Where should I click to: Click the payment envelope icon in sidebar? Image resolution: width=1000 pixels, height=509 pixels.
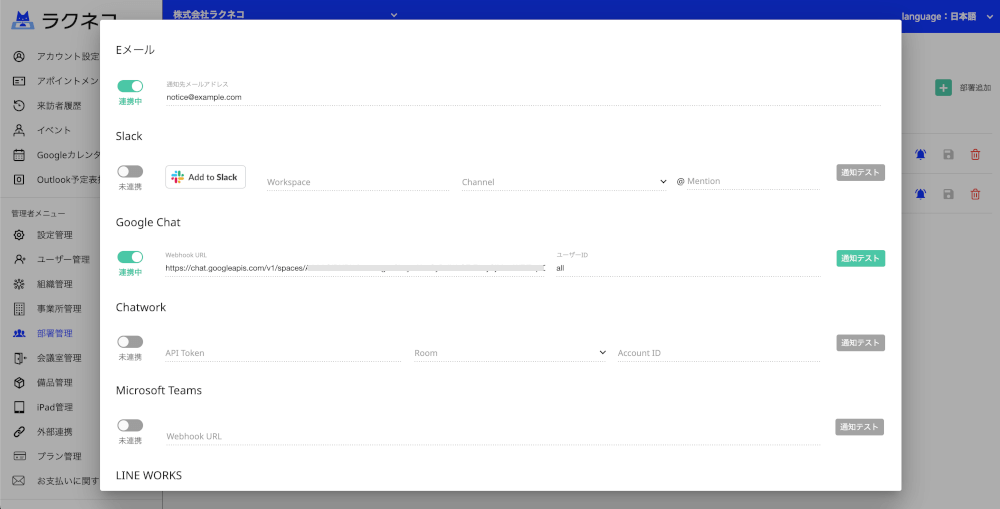click(18, 480)
